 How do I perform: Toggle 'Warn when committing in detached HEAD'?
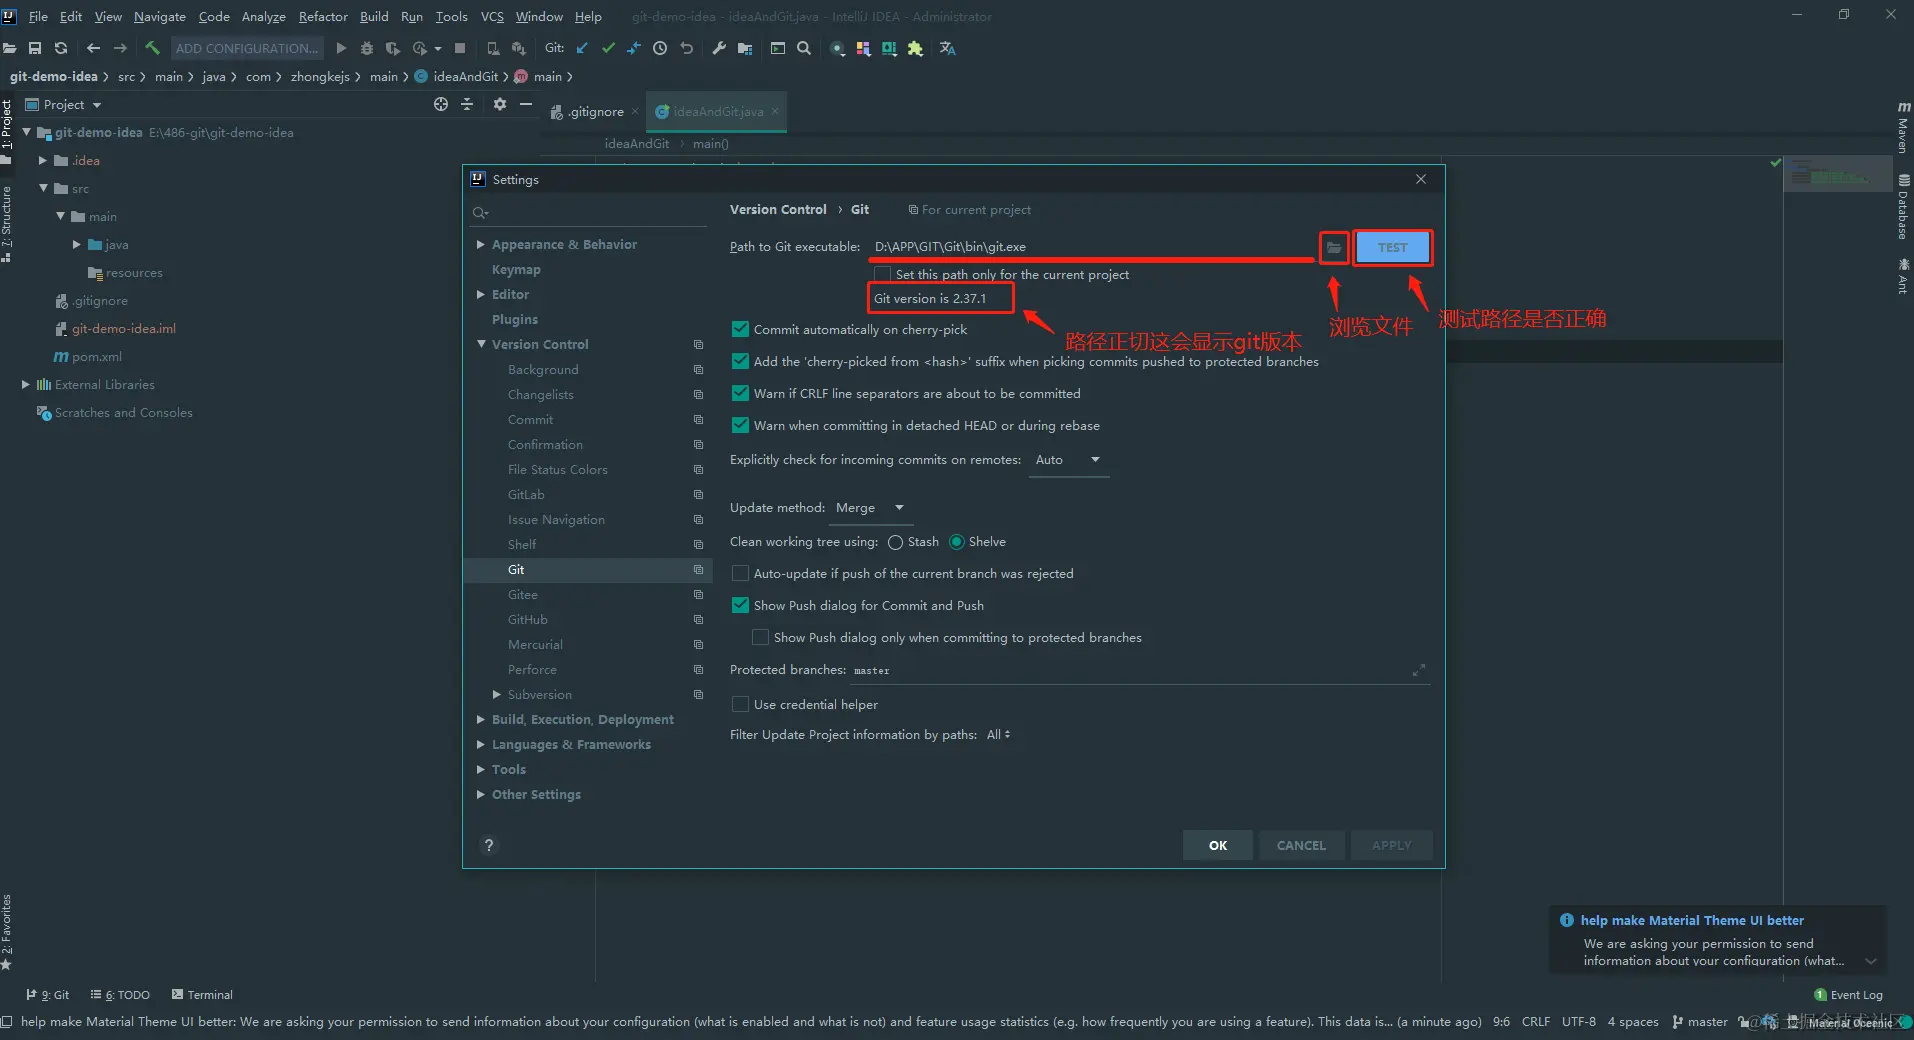(x=740, y=425)
